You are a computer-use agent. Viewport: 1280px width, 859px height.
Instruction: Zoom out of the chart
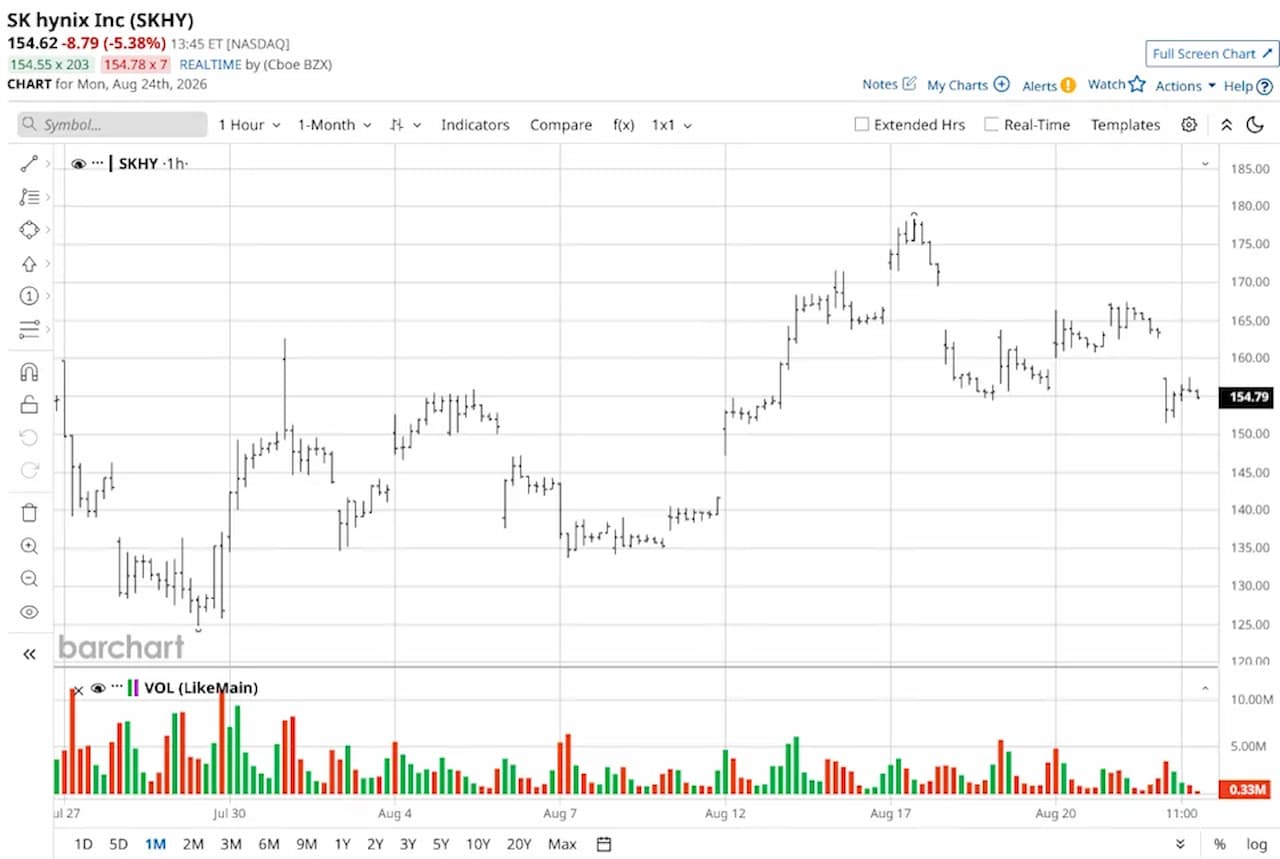coord(29,579)
